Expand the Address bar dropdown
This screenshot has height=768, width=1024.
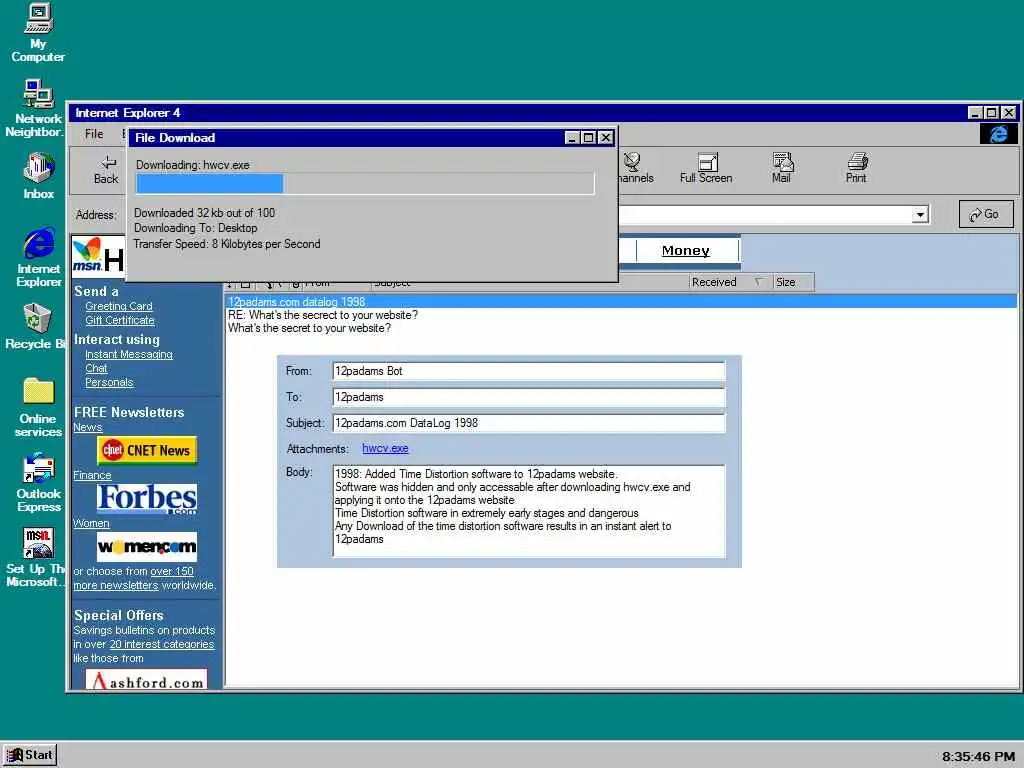click(x=920, y=215)
